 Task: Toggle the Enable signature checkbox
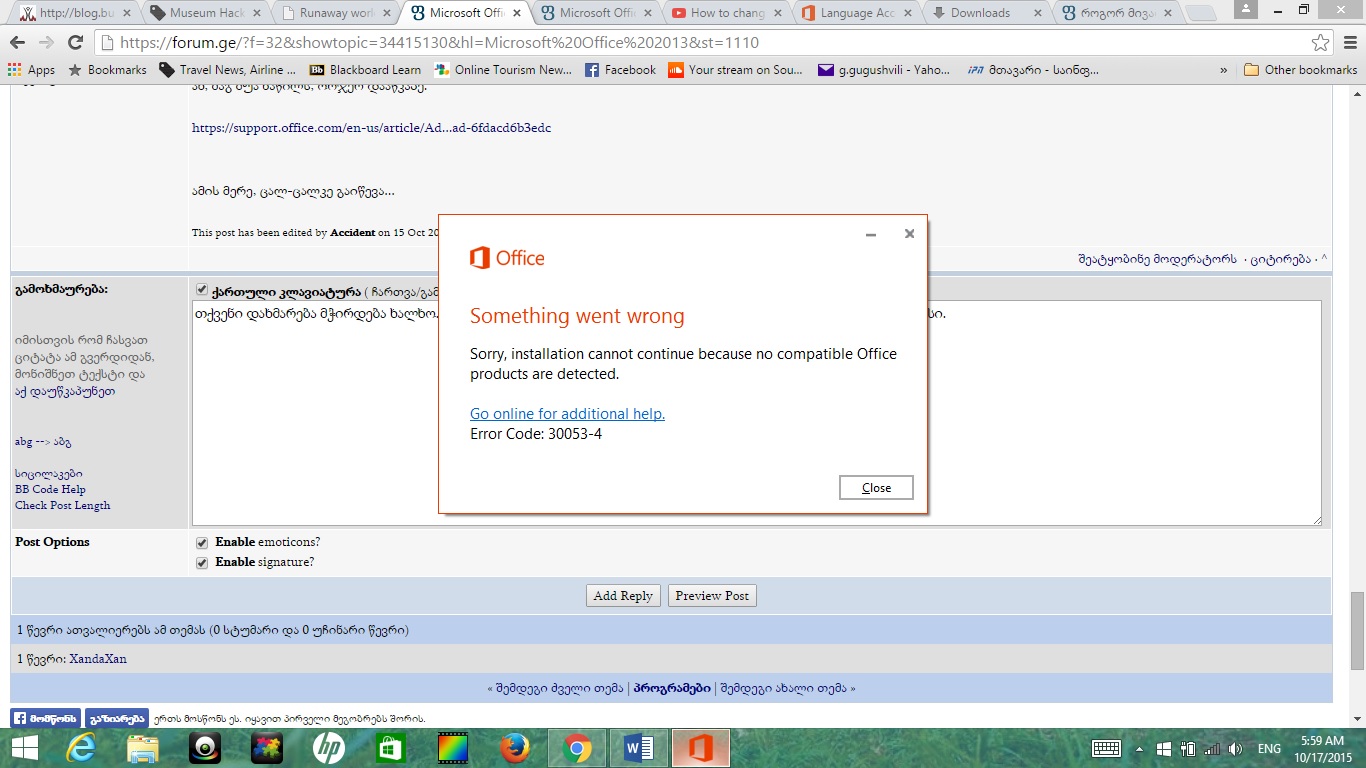click(x=202, y=563)
